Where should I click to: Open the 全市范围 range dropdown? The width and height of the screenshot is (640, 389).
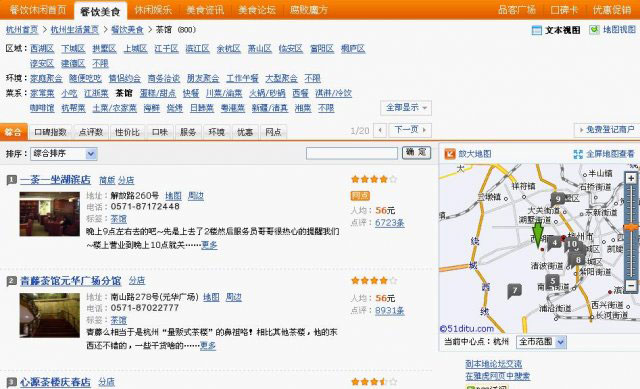point(541,342)
